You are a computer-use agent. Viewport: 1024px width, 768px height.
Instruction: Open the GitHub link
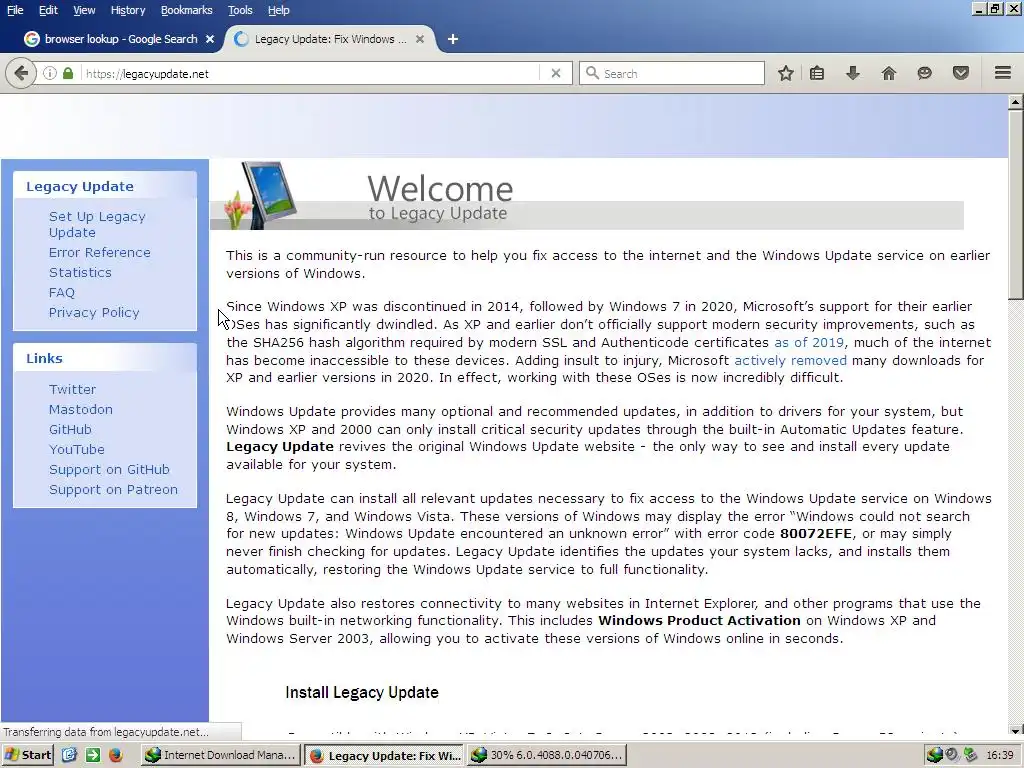[x=70, y=429]
